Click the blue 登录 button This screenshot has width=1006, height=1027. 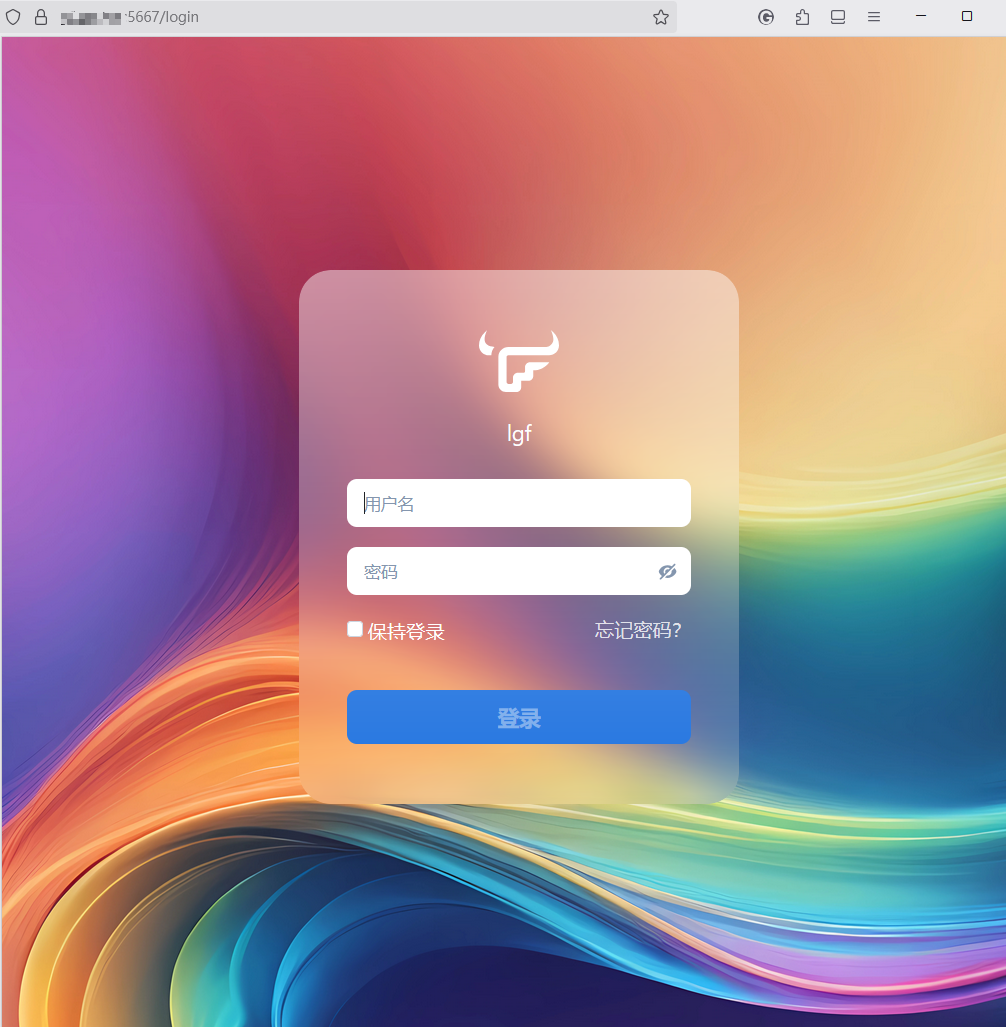(519, 717)
